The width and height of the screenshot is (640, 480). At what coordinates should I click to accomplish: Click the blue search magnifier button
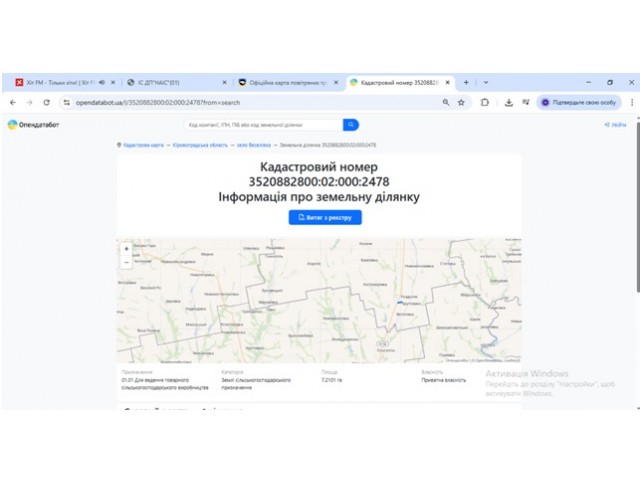tap(351, 125)
